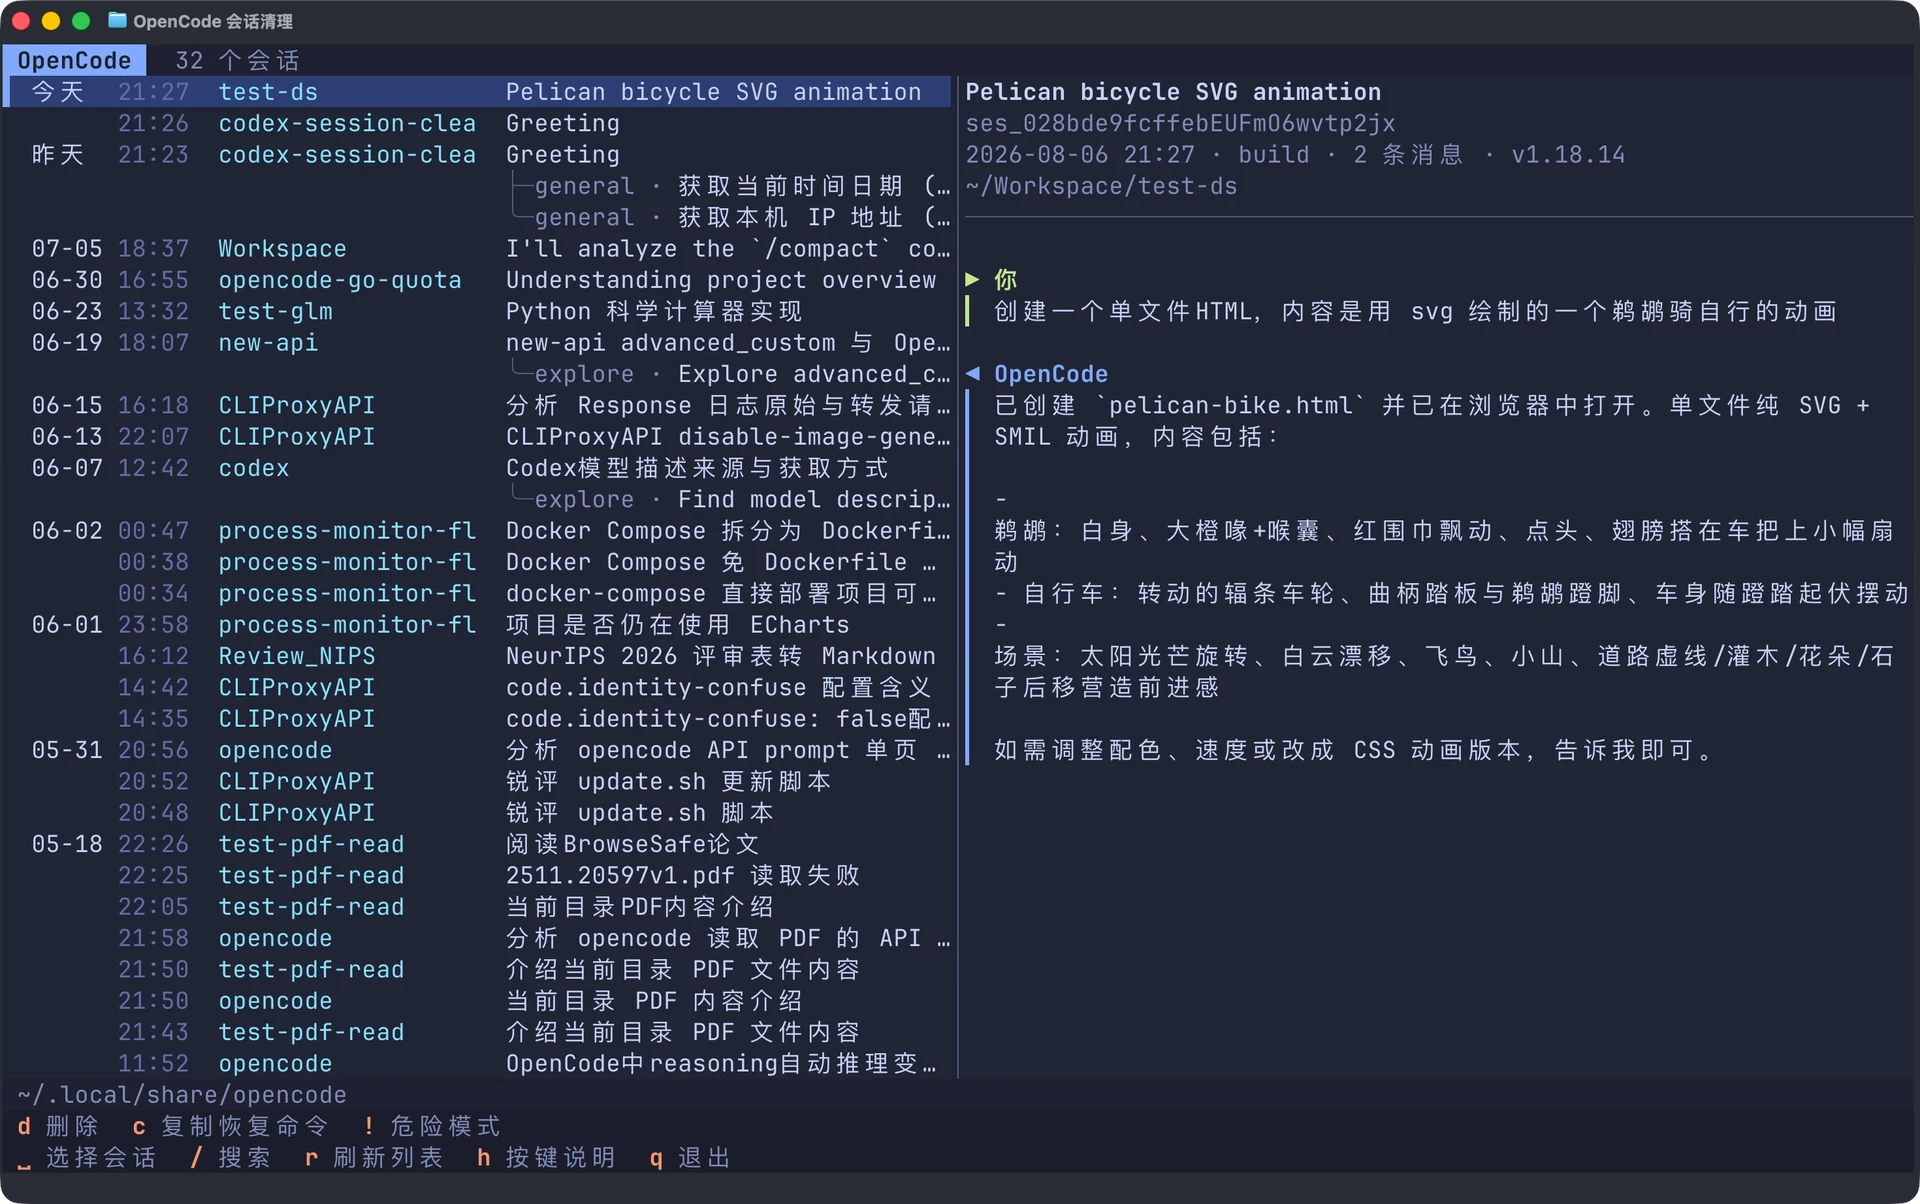Click the d 删除 shortcut hint
Image resolution: width=1920 pixels, height=1204 pixels.
58,1126
